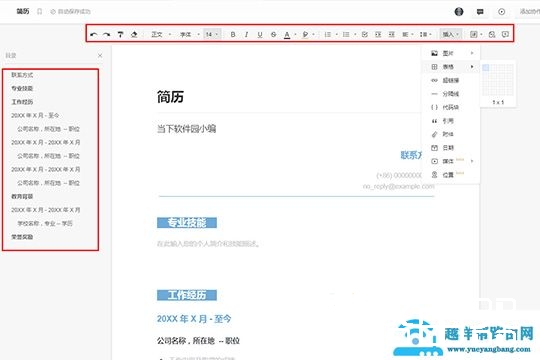The width and height of the screenshot is (540, 360).
Task: Close the outline panel with X
Action: tap(100, 55)
